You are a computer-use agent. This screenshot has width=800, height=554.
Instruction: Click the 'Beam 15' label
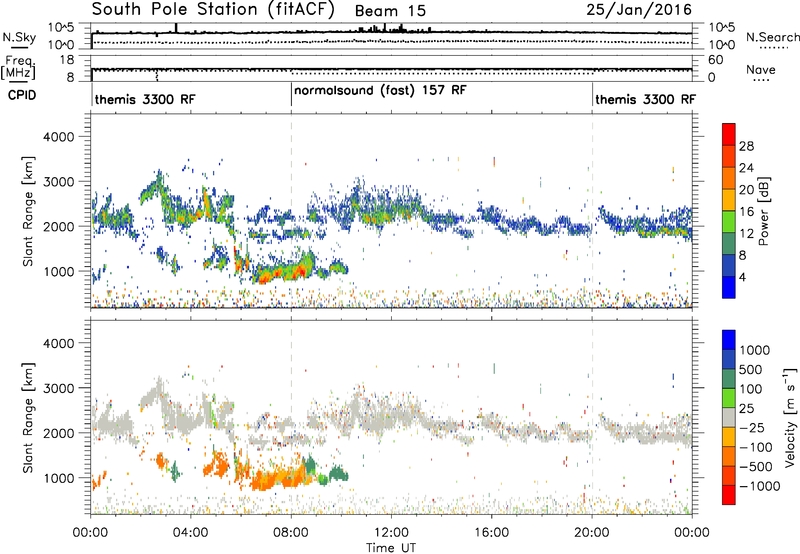click(x=390, y=11)
